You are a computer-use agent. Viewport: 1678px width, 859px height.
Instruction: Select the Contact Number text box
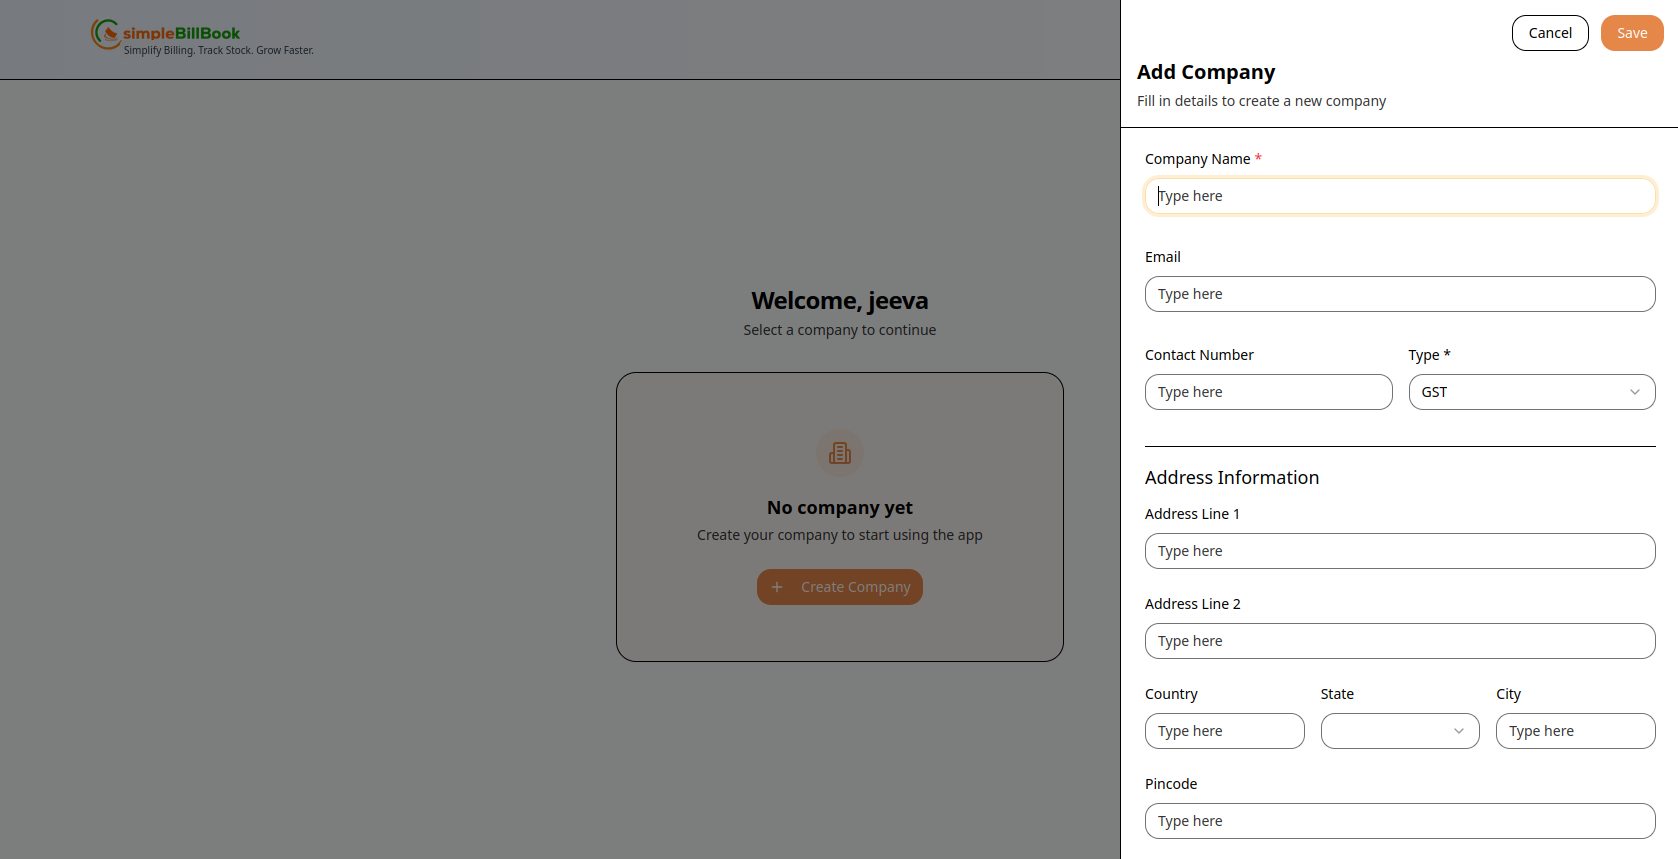click(1268, 392)
